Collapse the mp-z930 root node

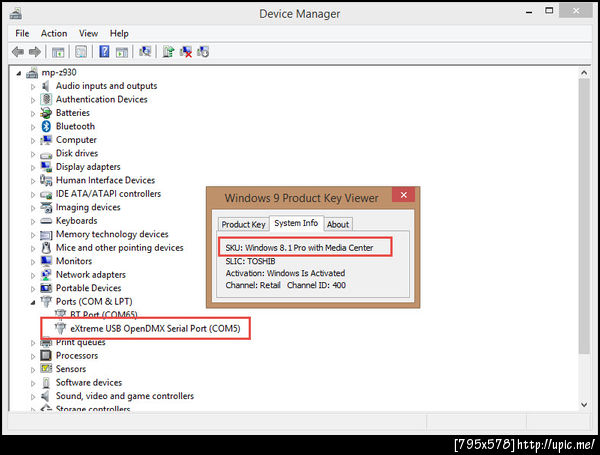pyautogui.click(x=19, y=73)
